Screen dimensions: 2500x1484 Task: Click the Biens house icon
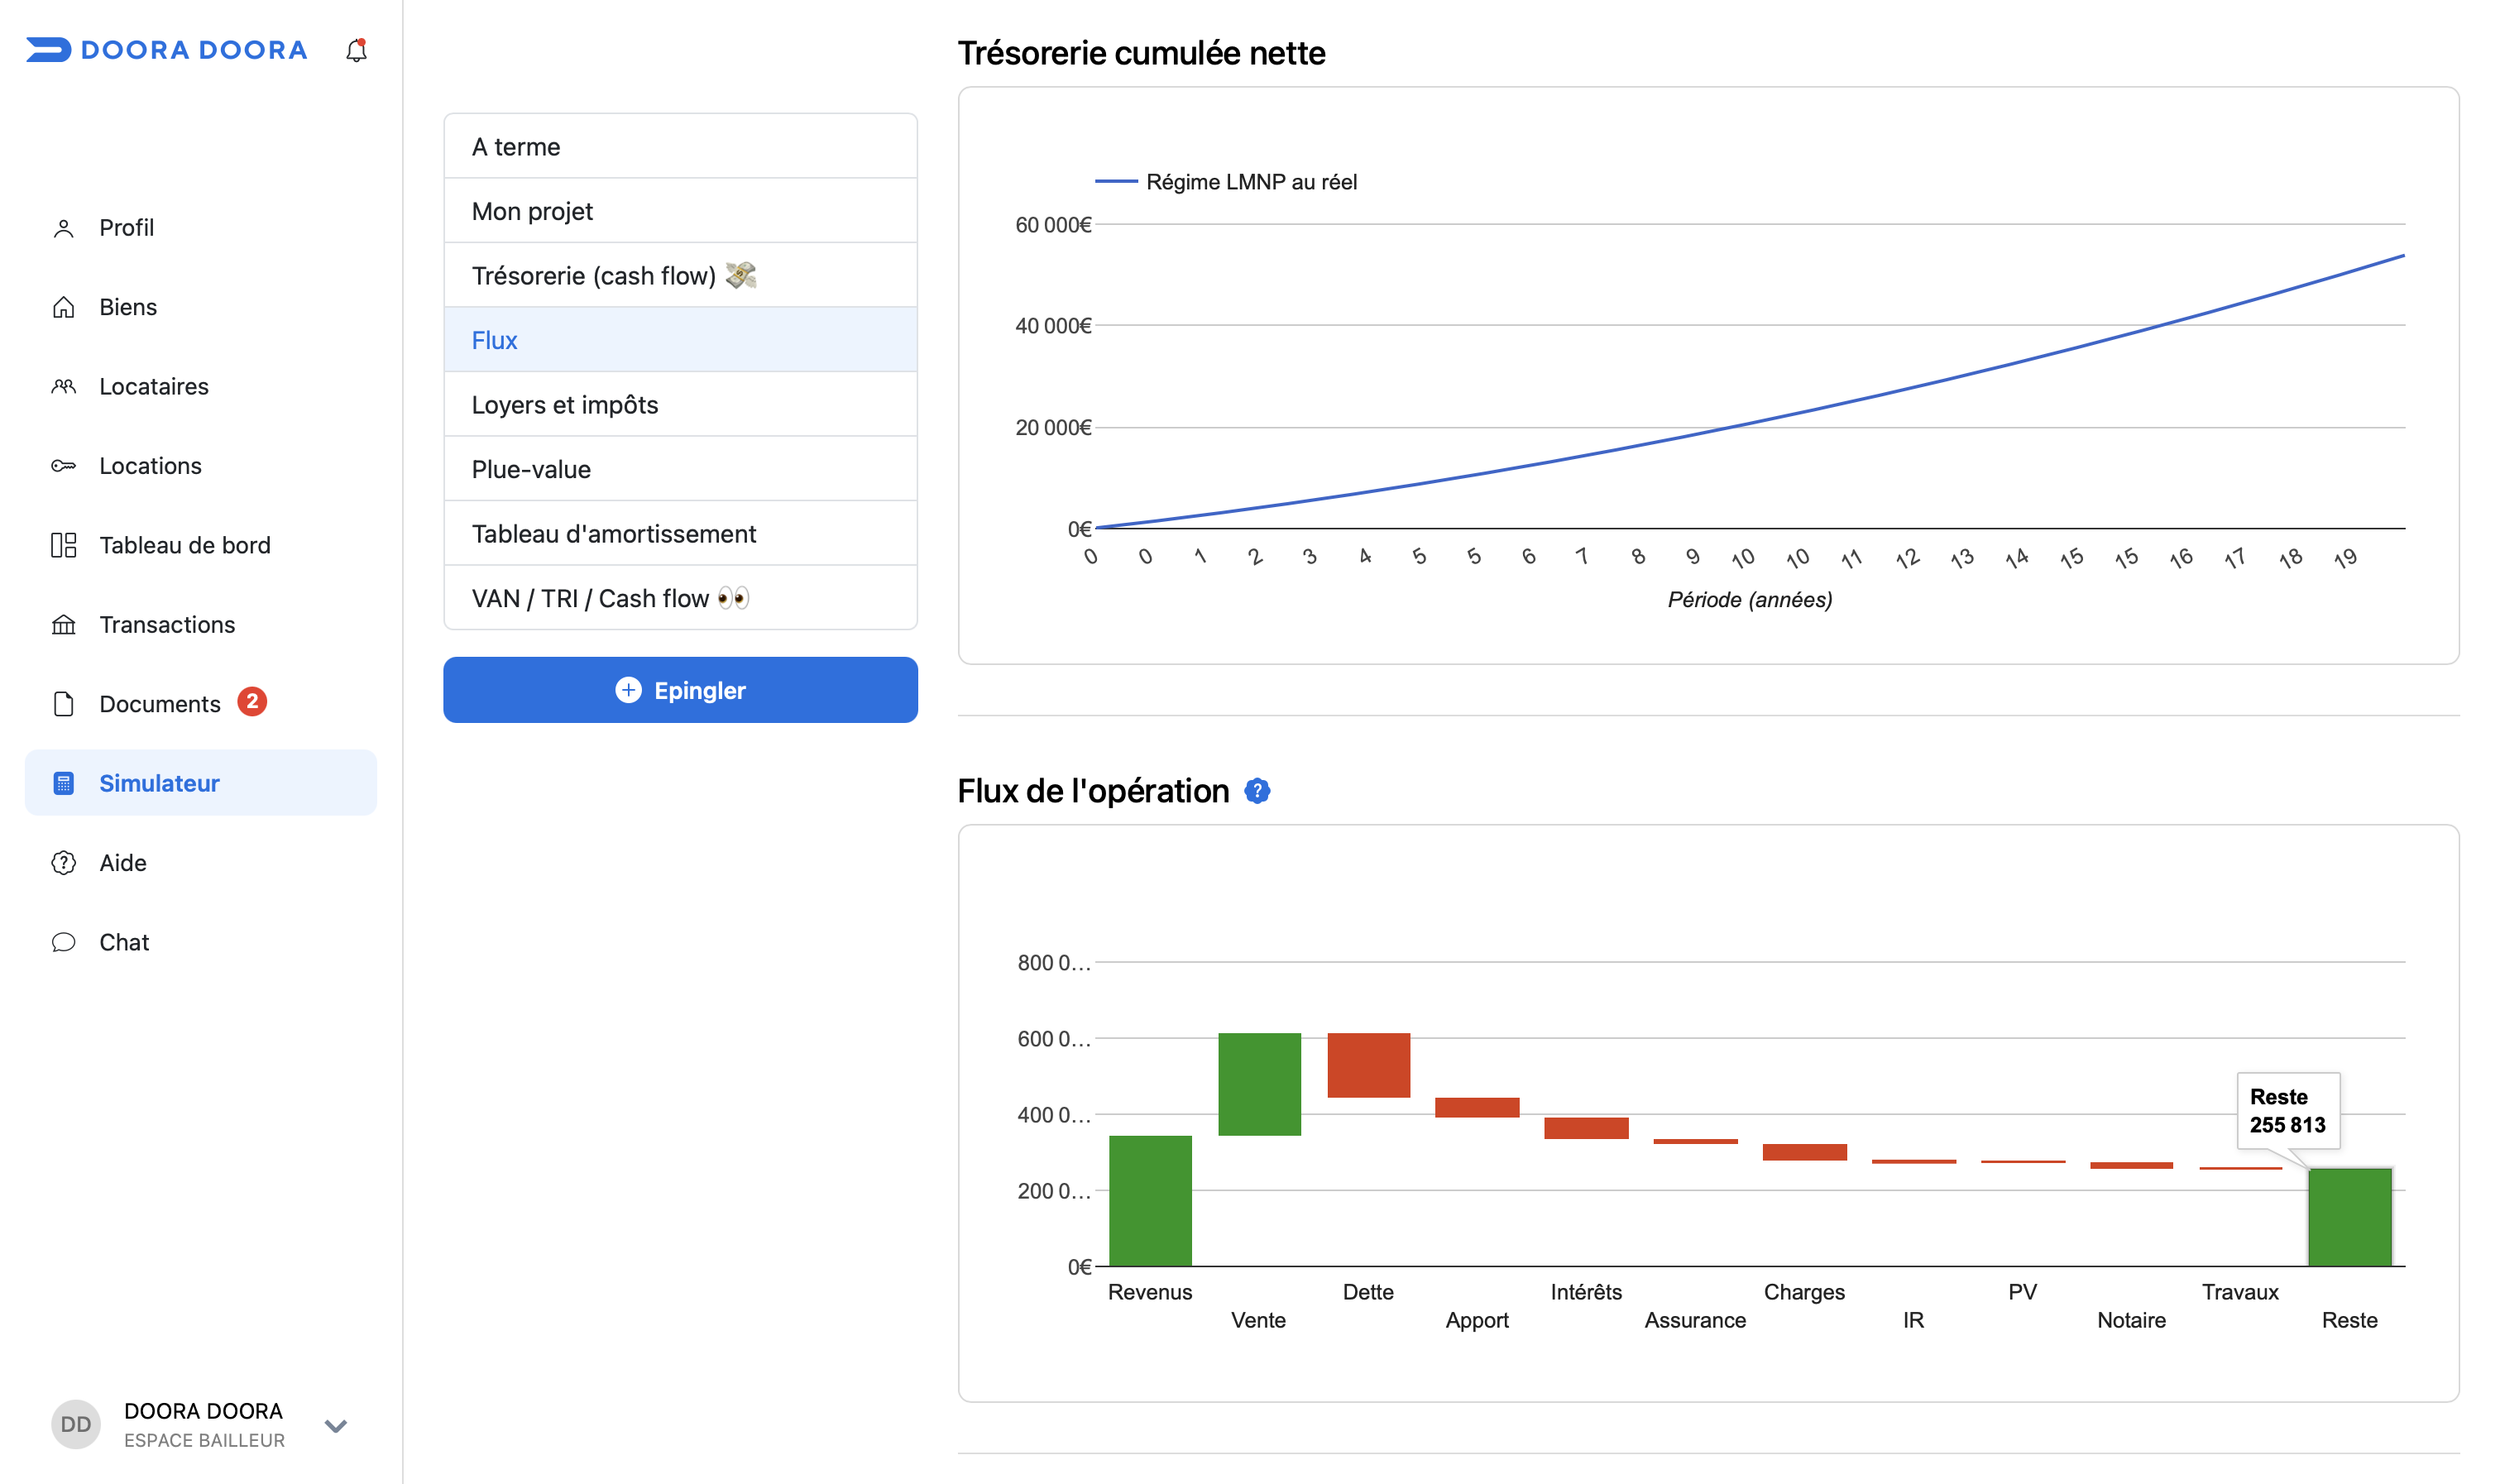[x=64, y=307]
